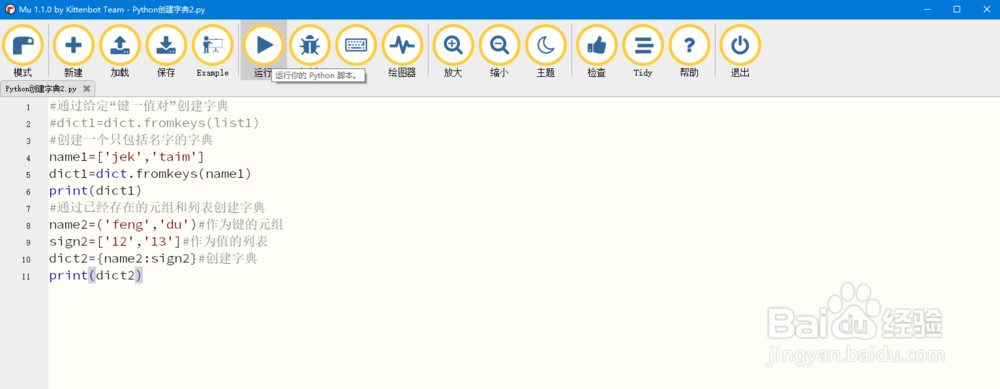Click the dict2={name2:sign2} line
This screenshot has width=1000, height=389.
pos(123,259)
